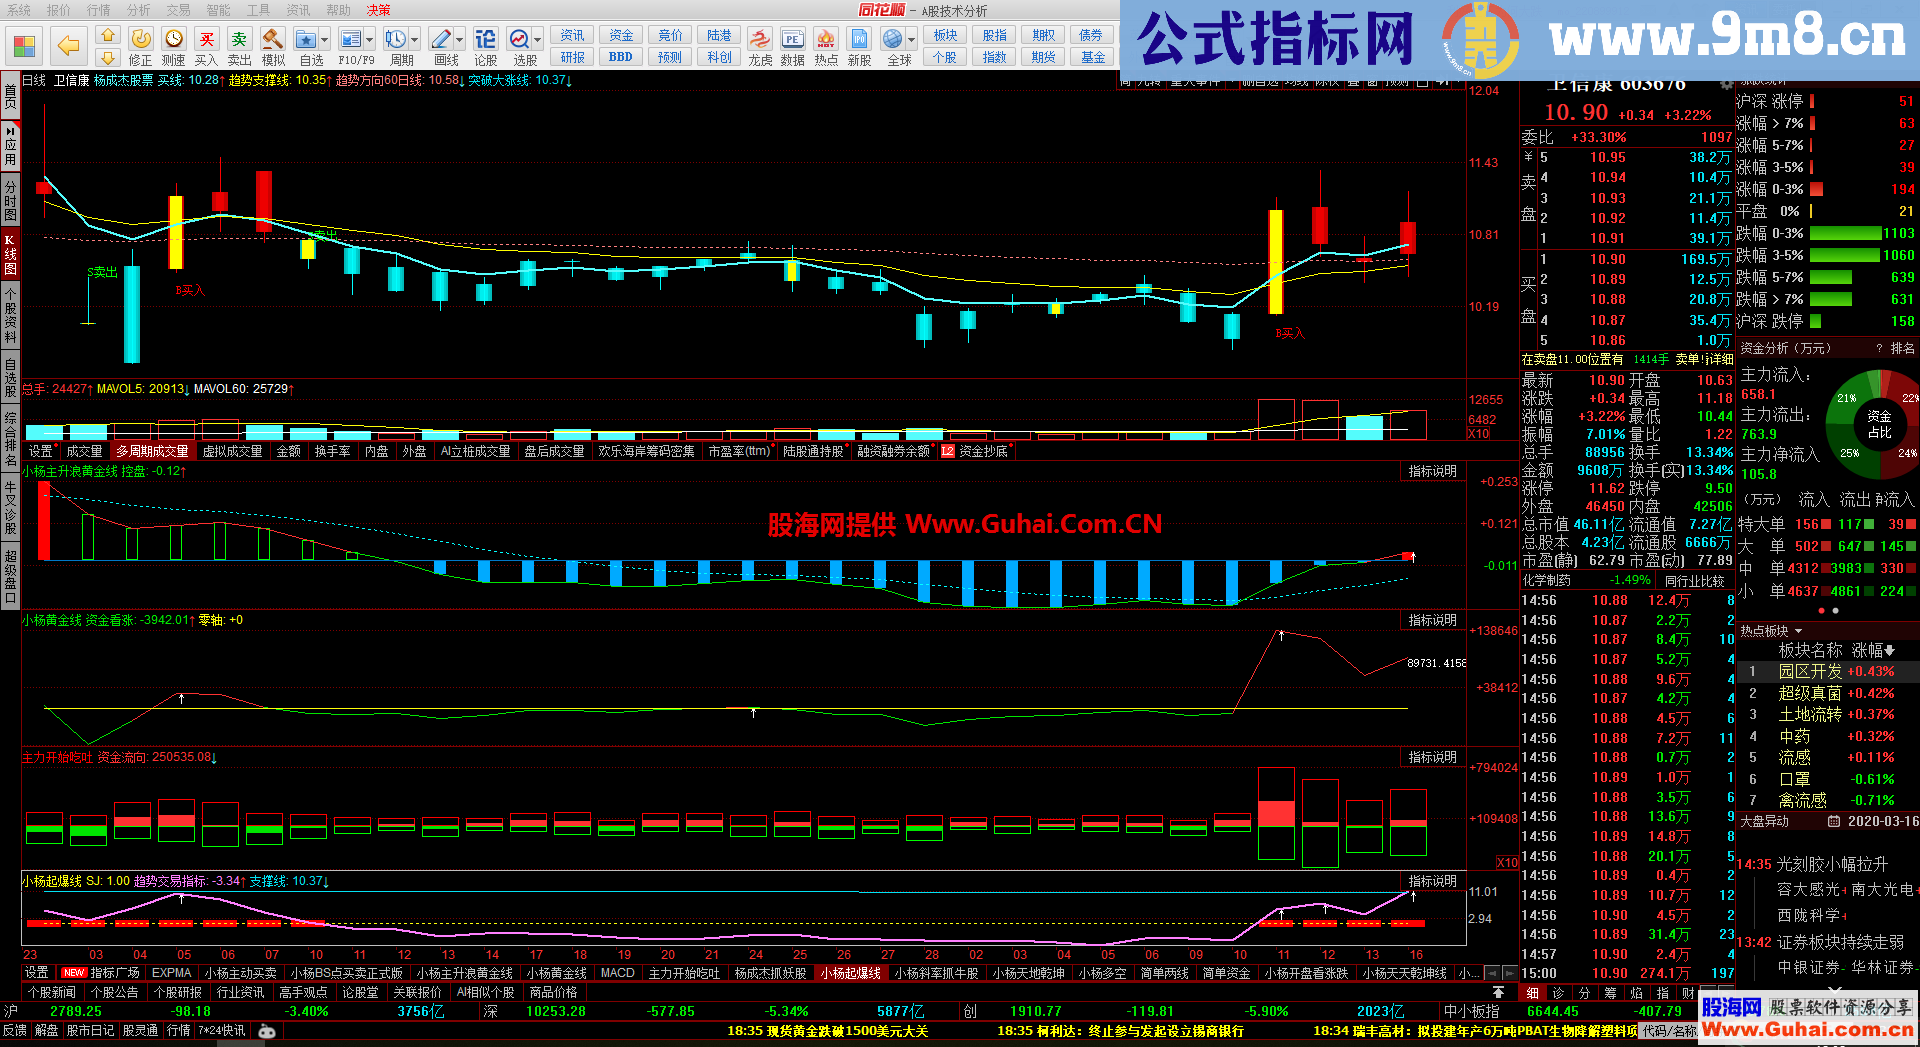The image size is (1920, 1047).
Task: Open the 智能 menu
Action: 219,10
